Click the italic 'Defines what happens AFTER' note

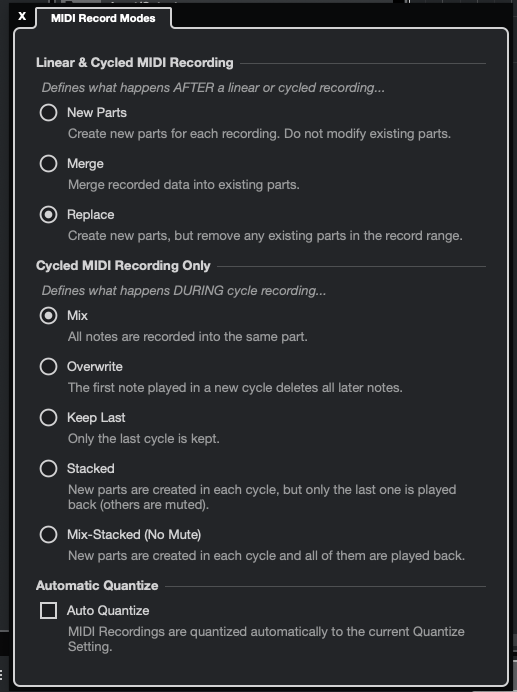[x=213, y=88]
